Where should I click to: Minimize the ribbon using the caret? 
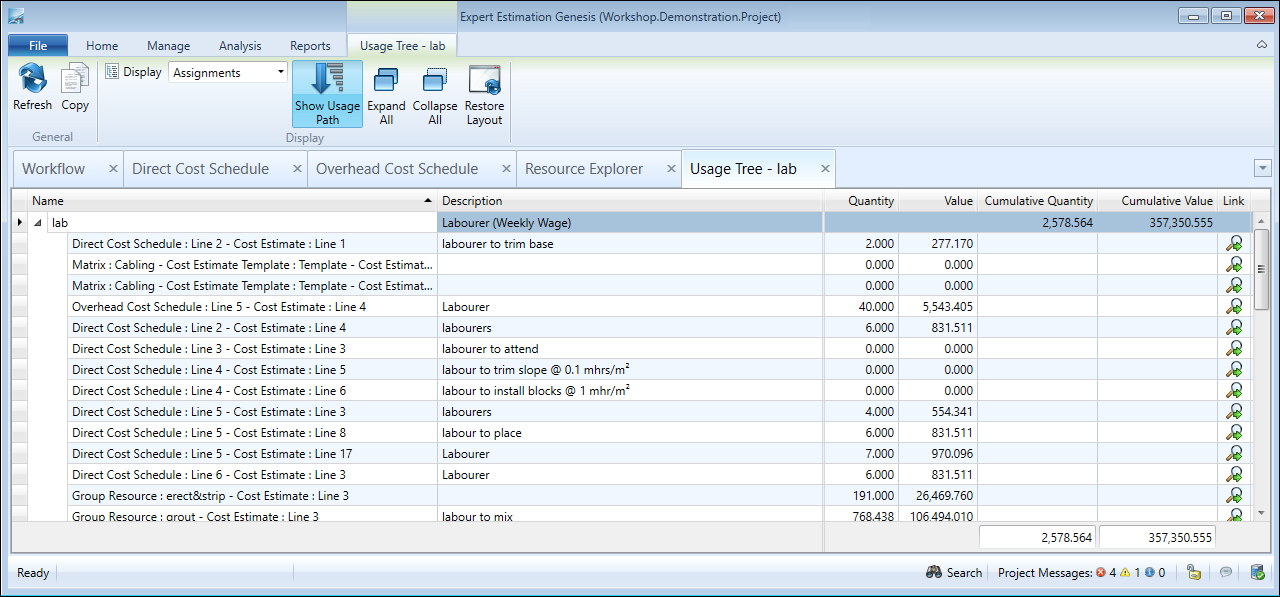click(1262, 46)
